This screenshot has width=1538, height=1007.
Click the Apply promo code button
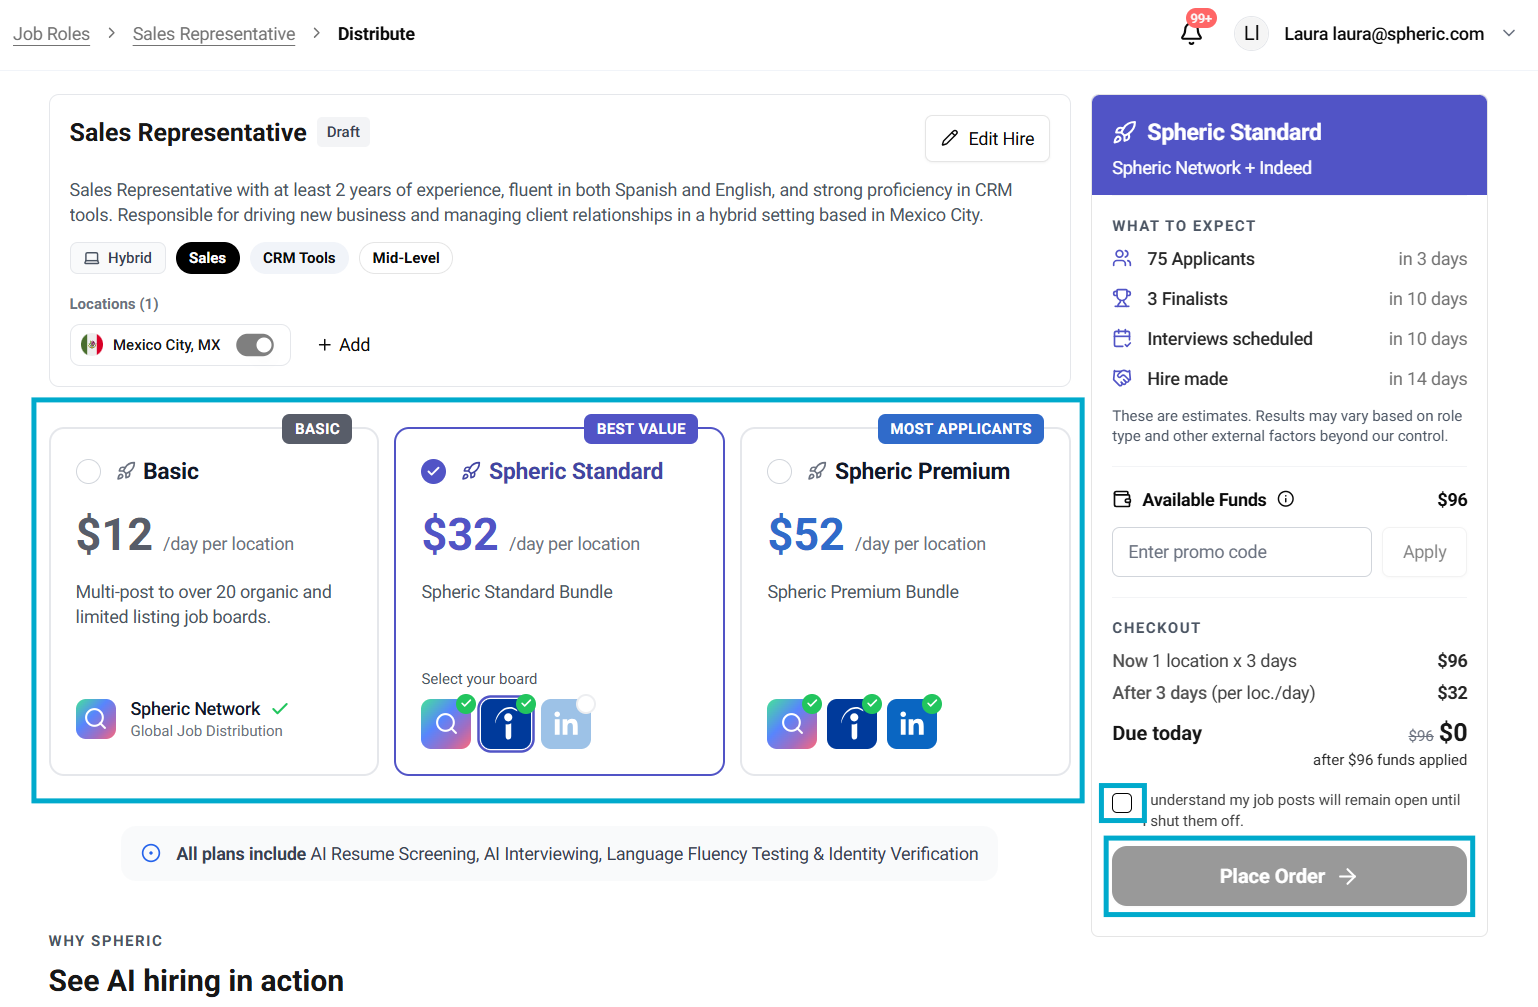(x=1424, y=552)
